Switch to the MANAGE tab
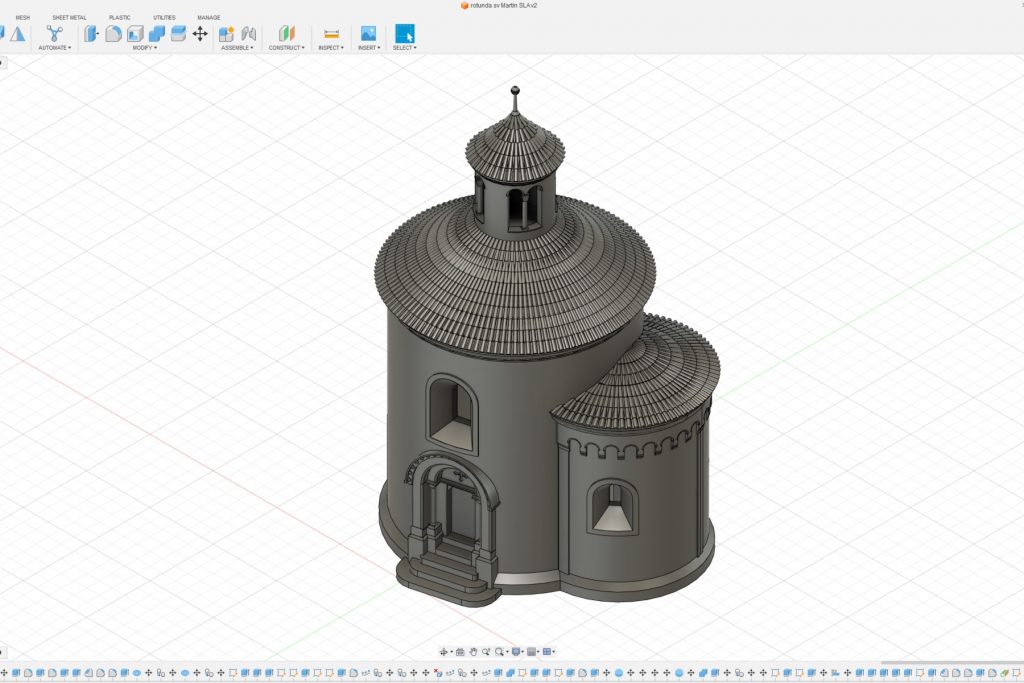Image resolution: width=1024 pixels, height=683 pixels. (x=209, y=18)
